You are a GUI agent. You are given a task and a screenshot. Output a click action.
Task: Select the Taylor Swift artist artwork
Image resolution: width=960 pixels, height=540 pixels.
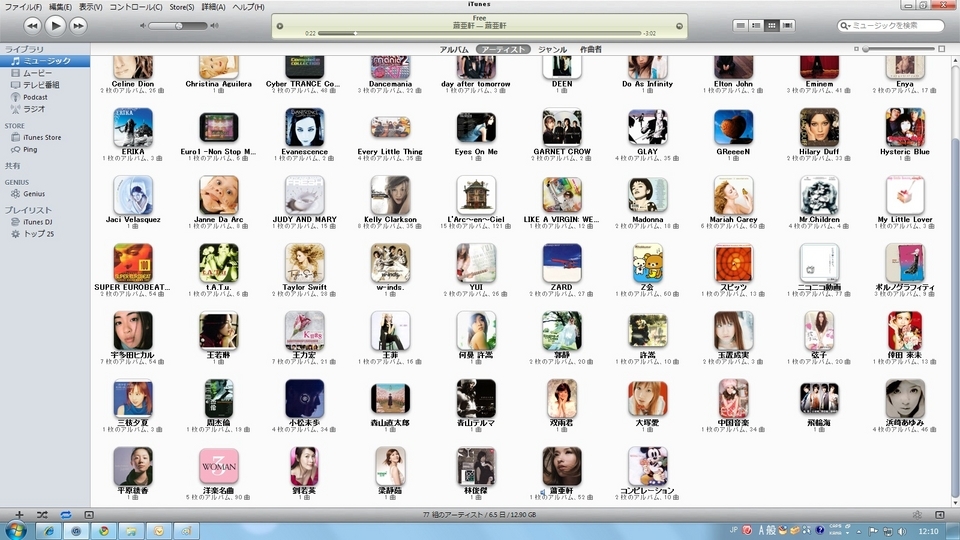304,263
